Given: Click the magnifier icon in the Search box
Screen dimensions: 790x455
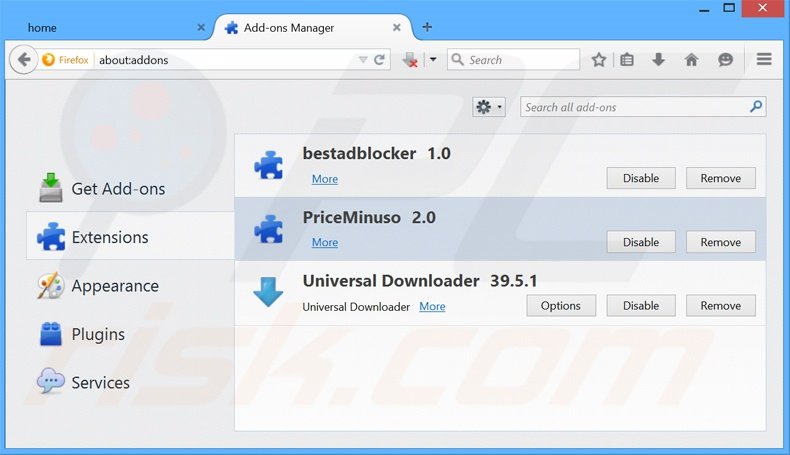Looking at the screenshot, I should [x=457, y=59].
